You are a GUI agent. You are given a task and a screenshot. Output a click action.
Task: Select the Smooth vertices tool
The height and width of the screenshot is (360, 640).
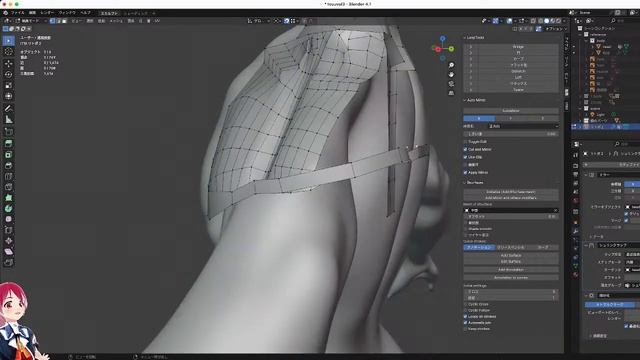coord(9,219)
